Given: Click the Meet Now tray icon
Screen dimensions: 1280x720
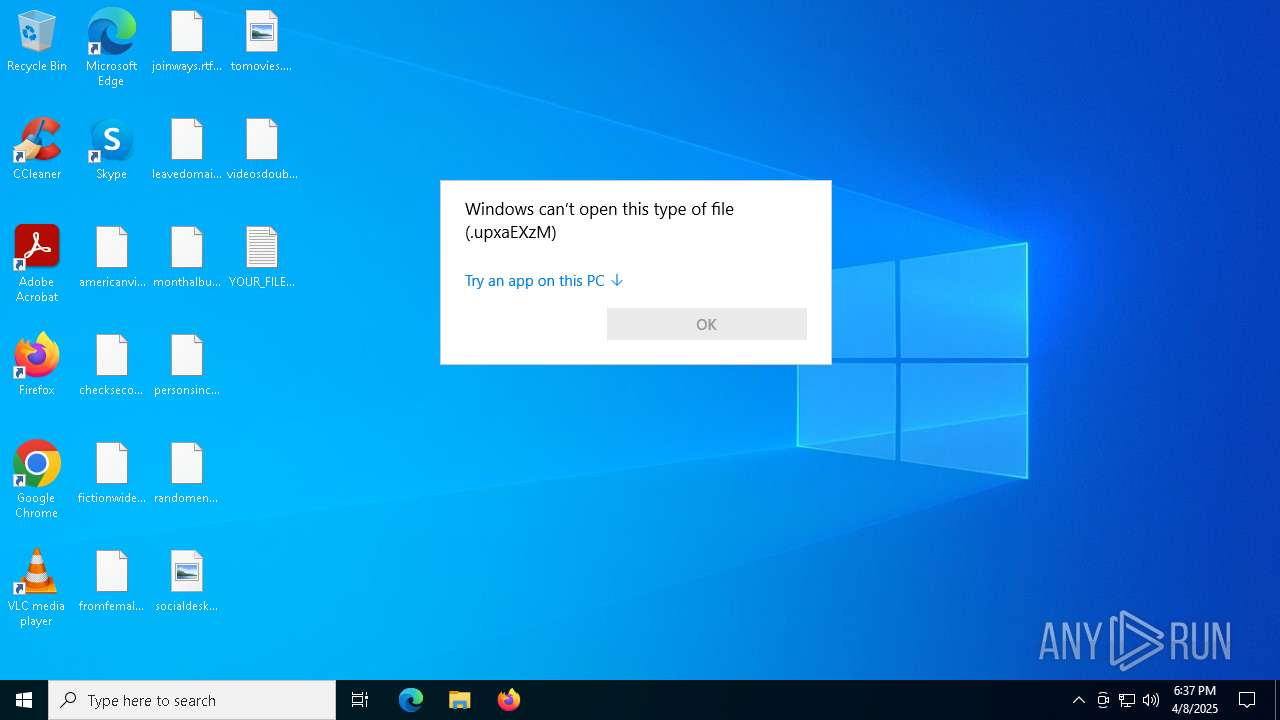Looking at the screenshot, I should [x=1103, y=700].
